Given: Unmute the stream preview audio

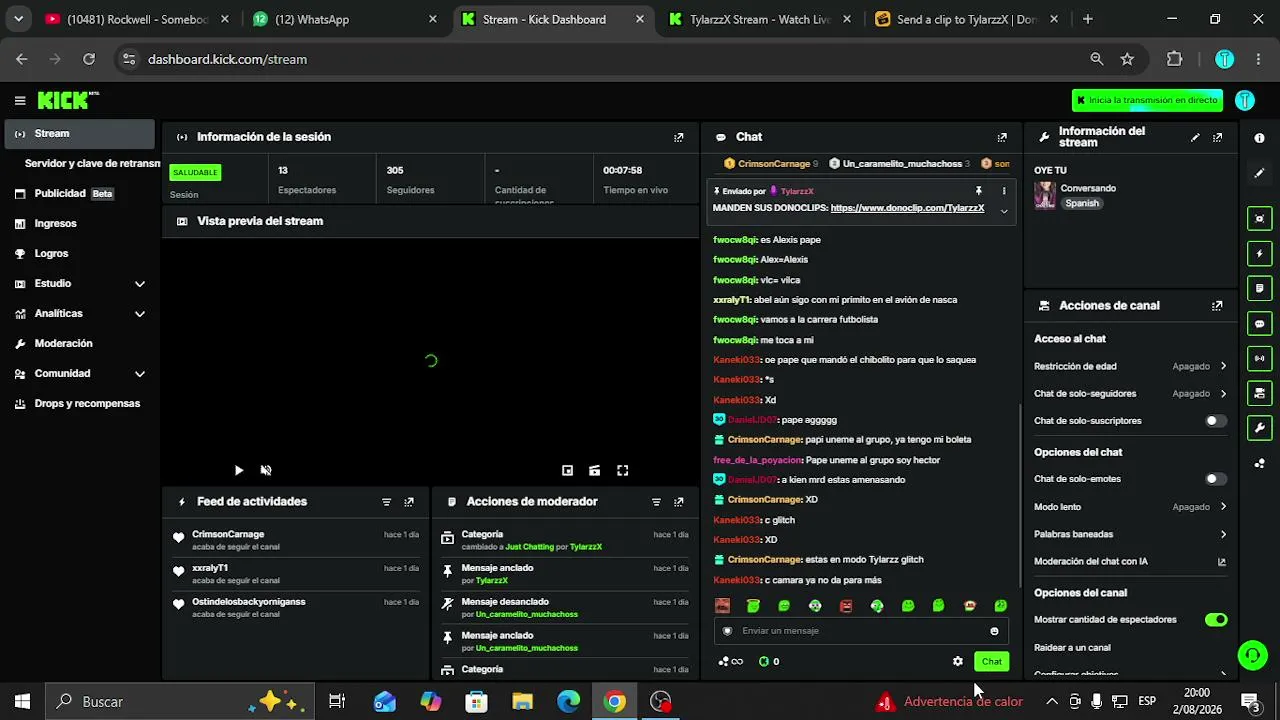Looking at the screenshot, I should (266, 470).
